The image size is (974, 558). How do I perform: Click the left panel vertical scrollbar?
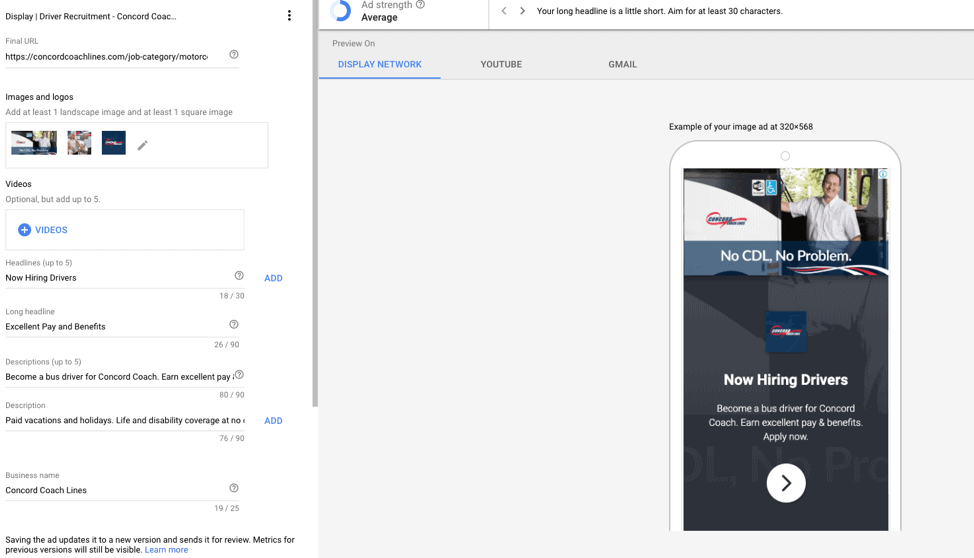(x=315, y=203)
